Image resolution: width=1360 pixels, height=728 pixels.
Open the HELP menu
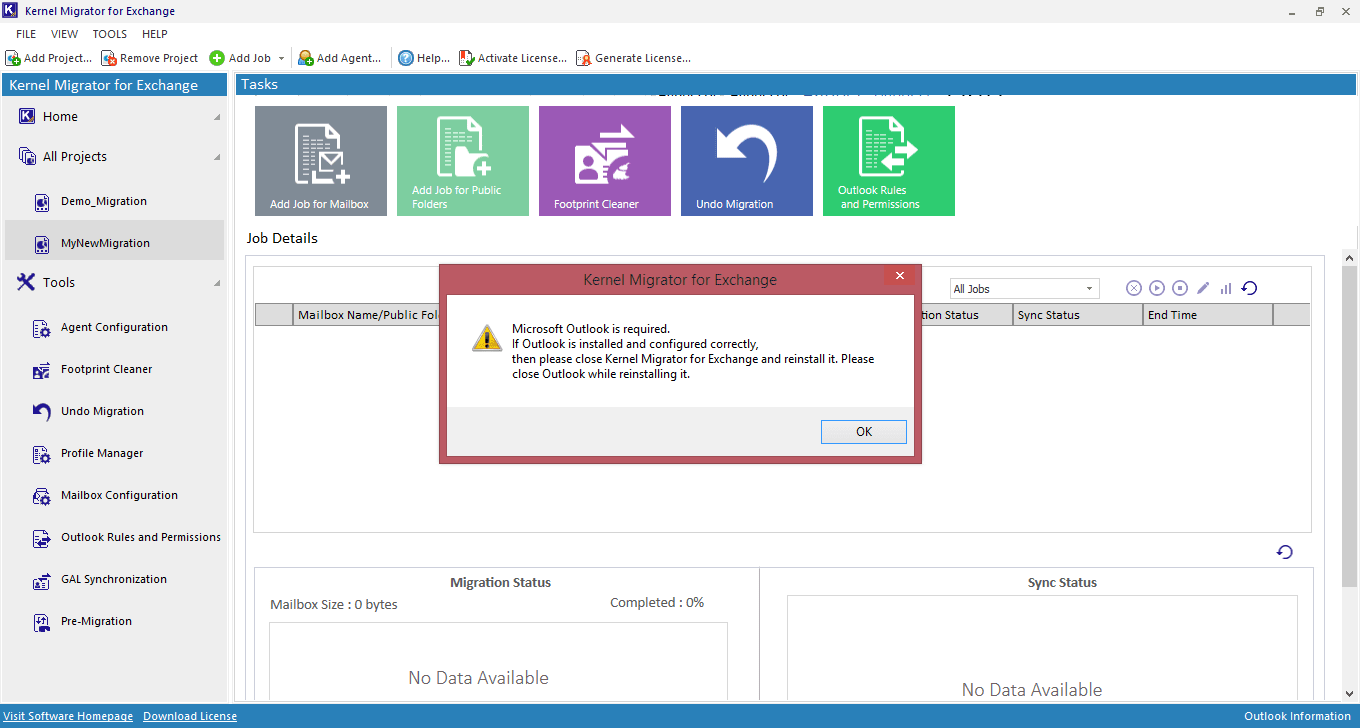[154, 34]
